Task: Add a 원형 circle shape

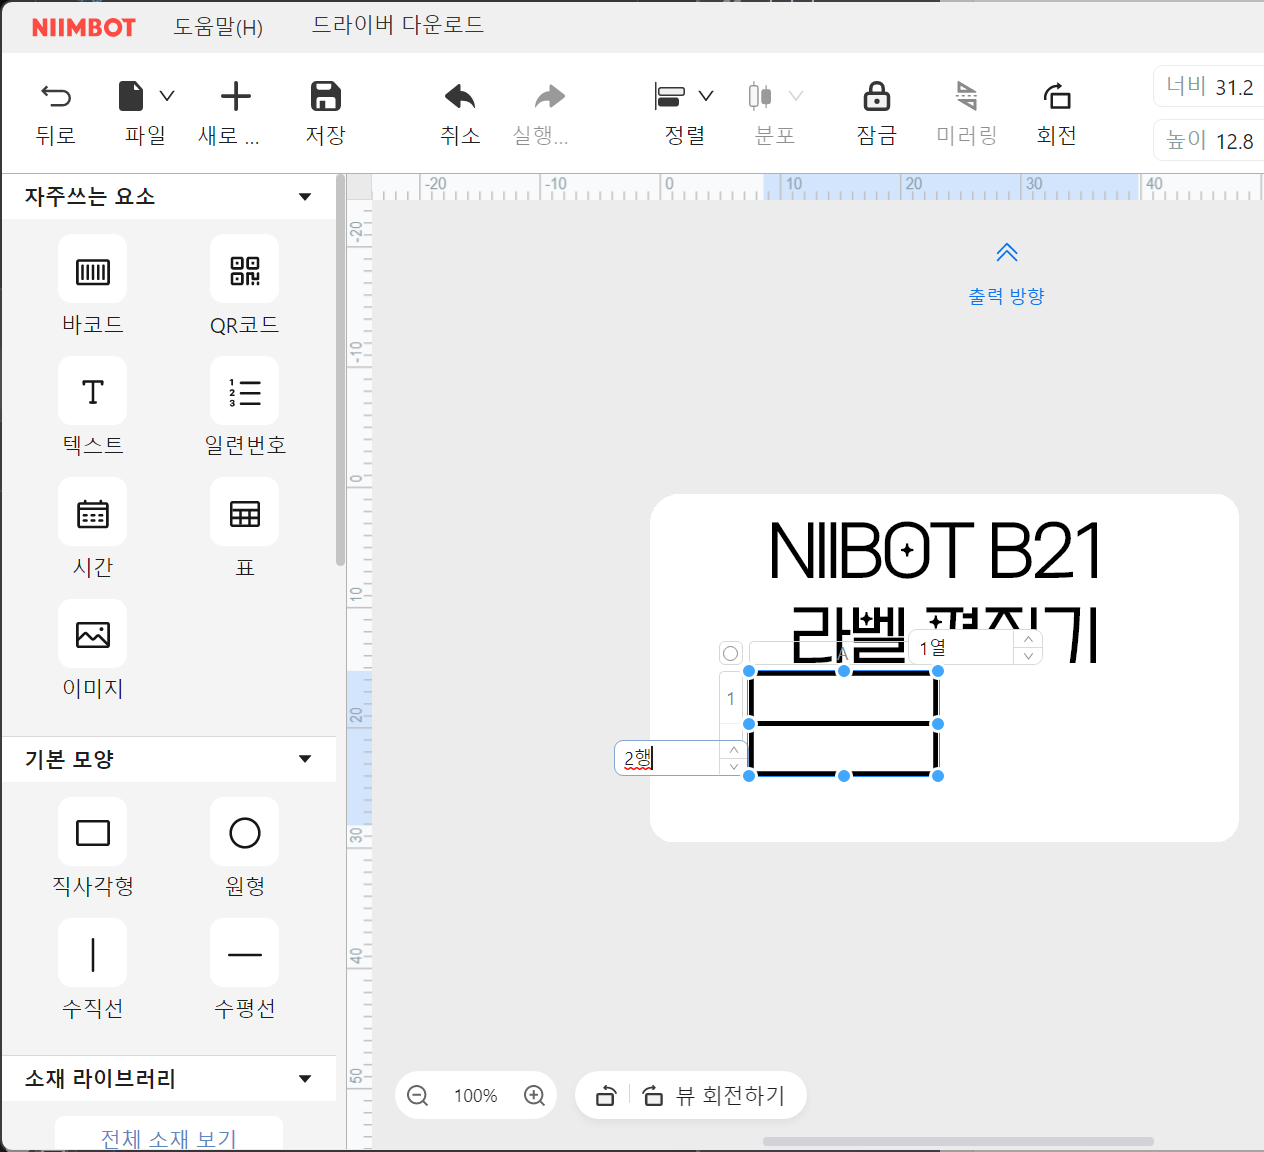Action: (245, 832)
